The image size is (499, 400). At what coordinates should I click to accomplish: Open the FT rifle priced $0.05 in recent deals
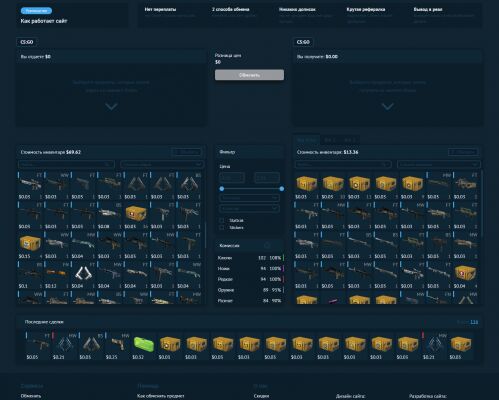[38, 346]
